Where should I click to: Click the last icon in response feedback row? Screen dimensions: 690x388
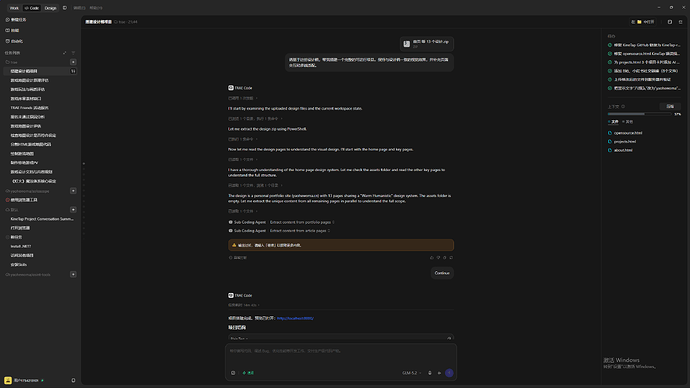click(x=451, y=258)
